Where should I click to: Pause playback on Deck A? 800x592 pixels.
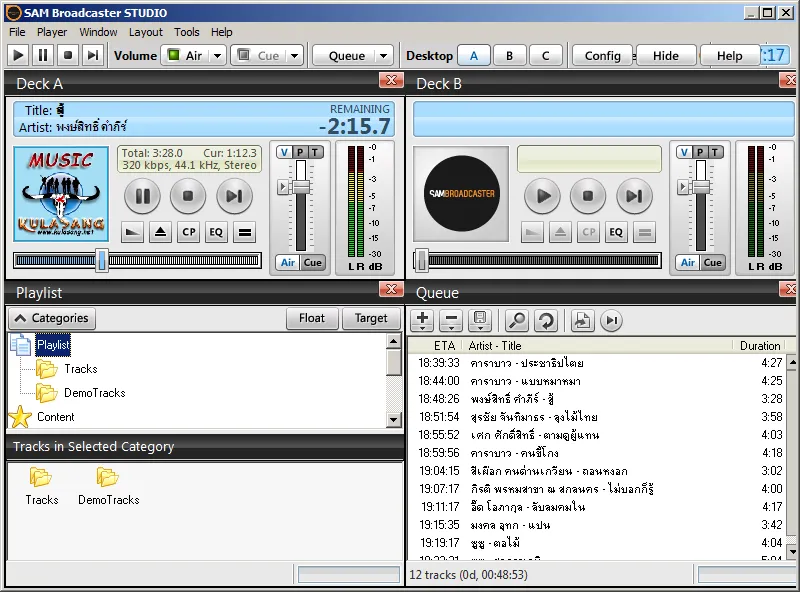pyautogui.click(x=142, y=196)
